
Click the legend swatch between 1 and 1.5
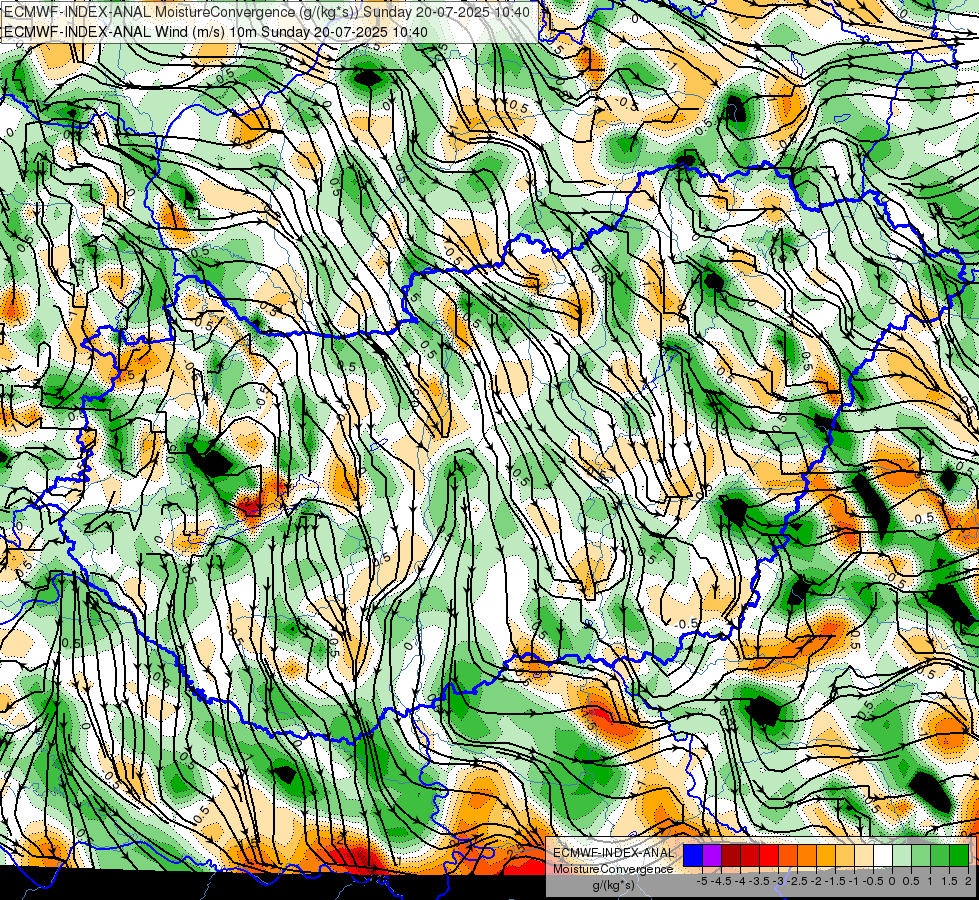pyautogui.click(x=940, y=855)
